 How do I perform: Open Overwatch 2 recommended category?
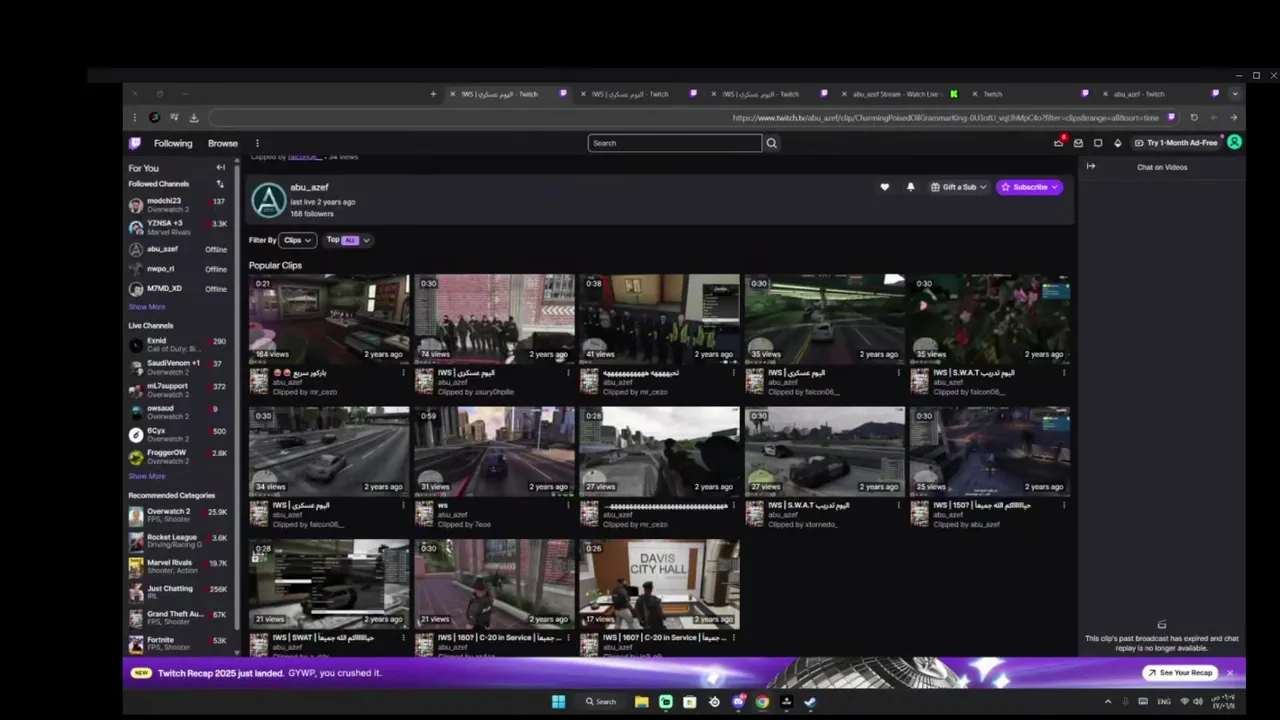[178, 515]
